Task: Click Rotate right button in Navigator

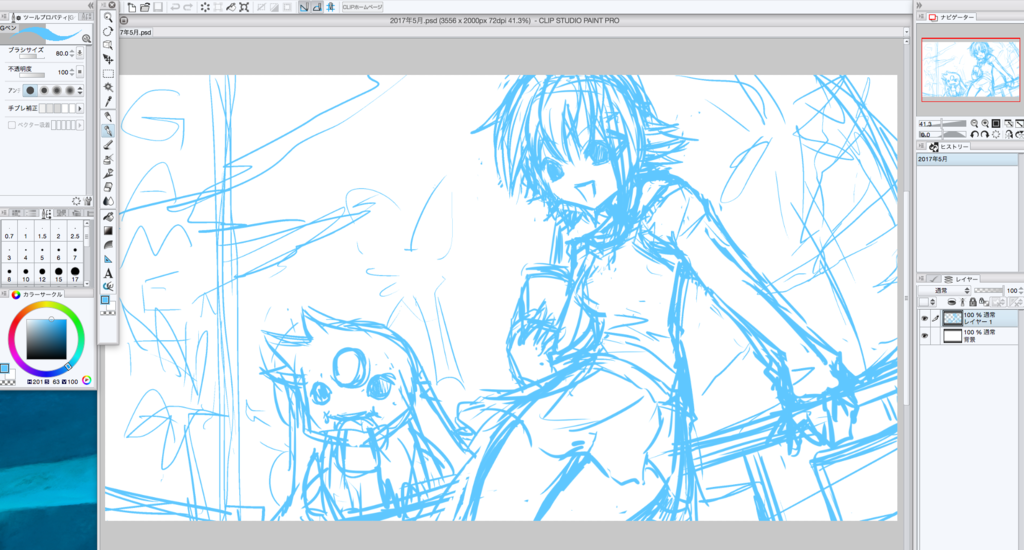Action: (x=985, y=135)
